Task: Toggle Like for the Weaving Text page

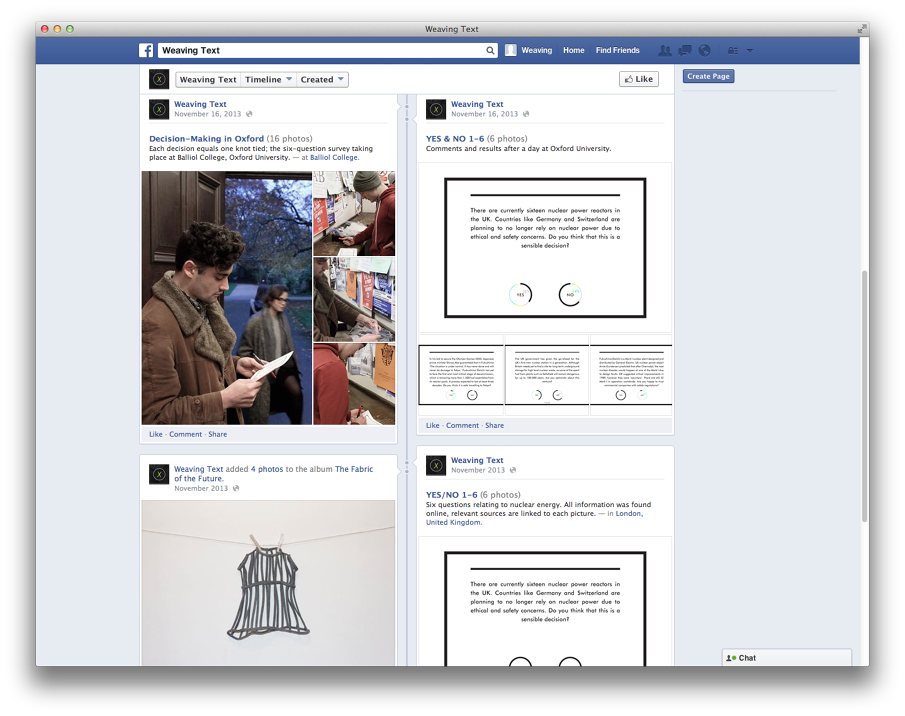Action: point(638,78)
